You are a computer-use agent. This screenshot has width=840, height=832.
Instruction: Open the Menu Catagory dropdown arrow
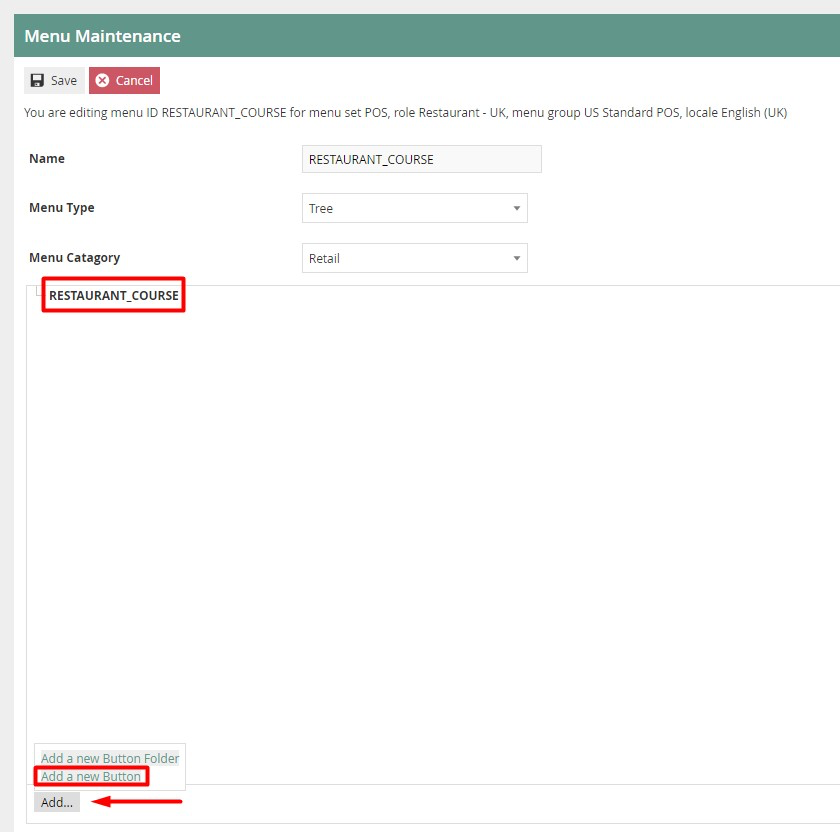518,258
